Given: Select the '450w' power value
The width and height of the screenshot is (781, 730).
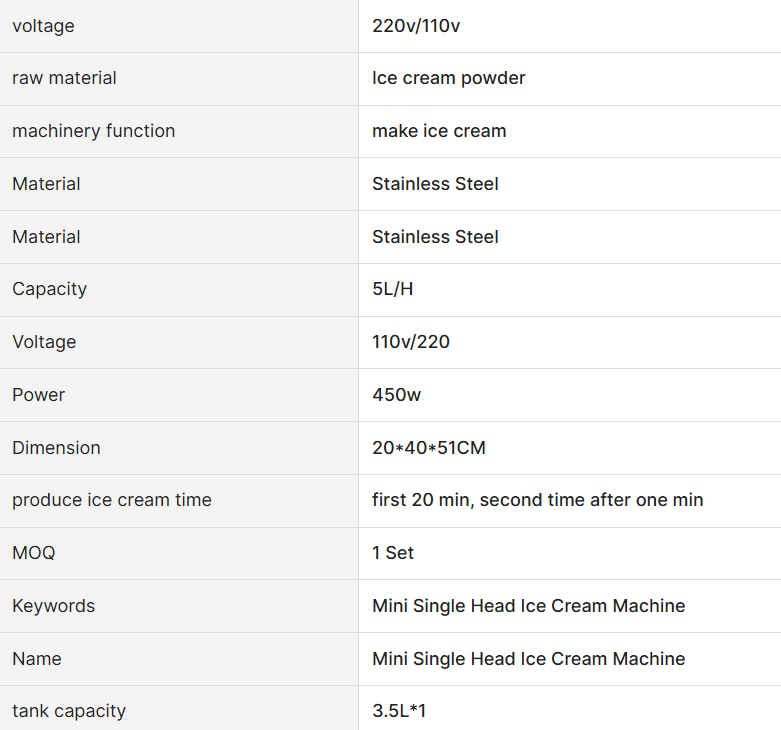Looking at the screenshot, I should coord(396,395).
